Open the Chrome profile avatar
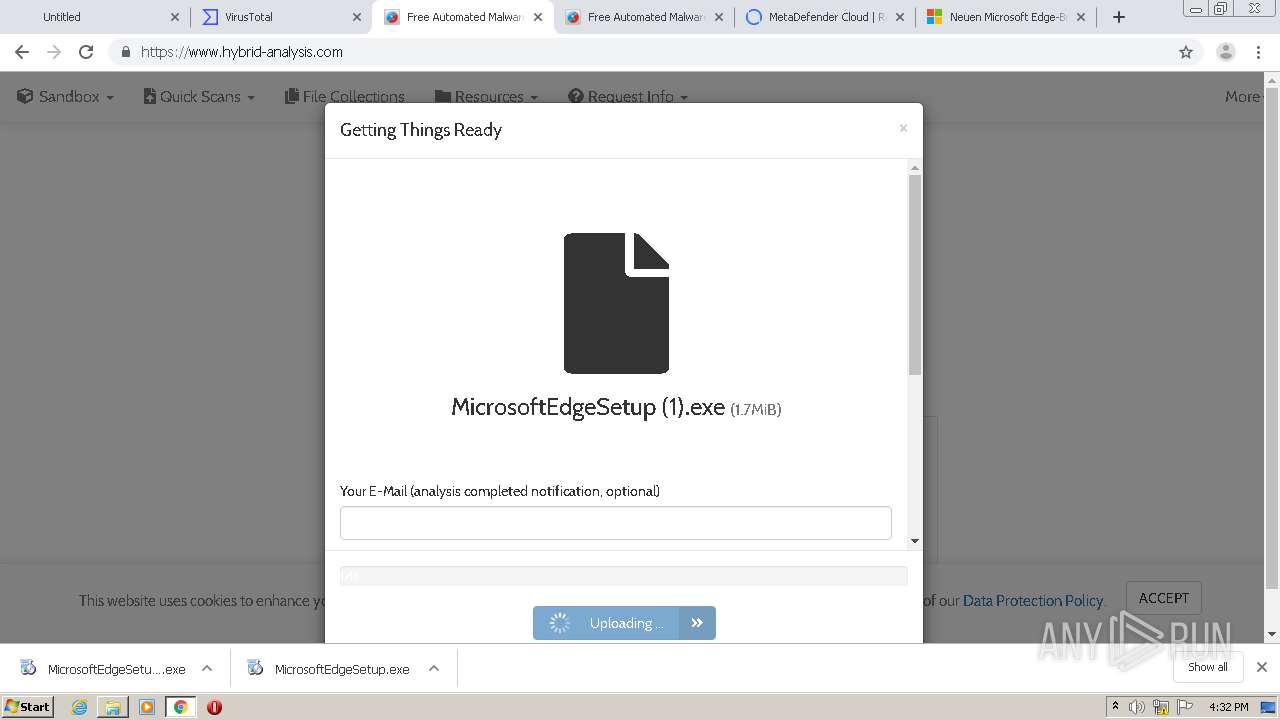 [x=1226, y=52]
